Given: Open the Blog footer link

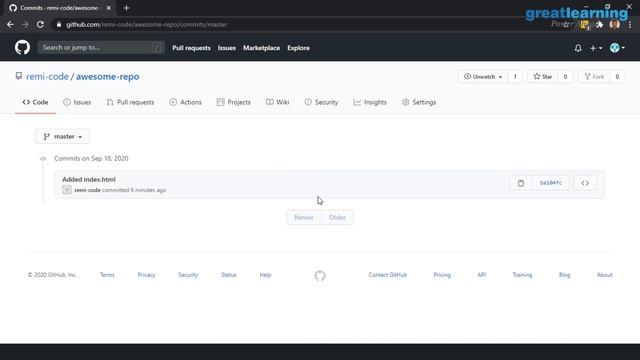Looking at the screenshot, I should [564, 275].
